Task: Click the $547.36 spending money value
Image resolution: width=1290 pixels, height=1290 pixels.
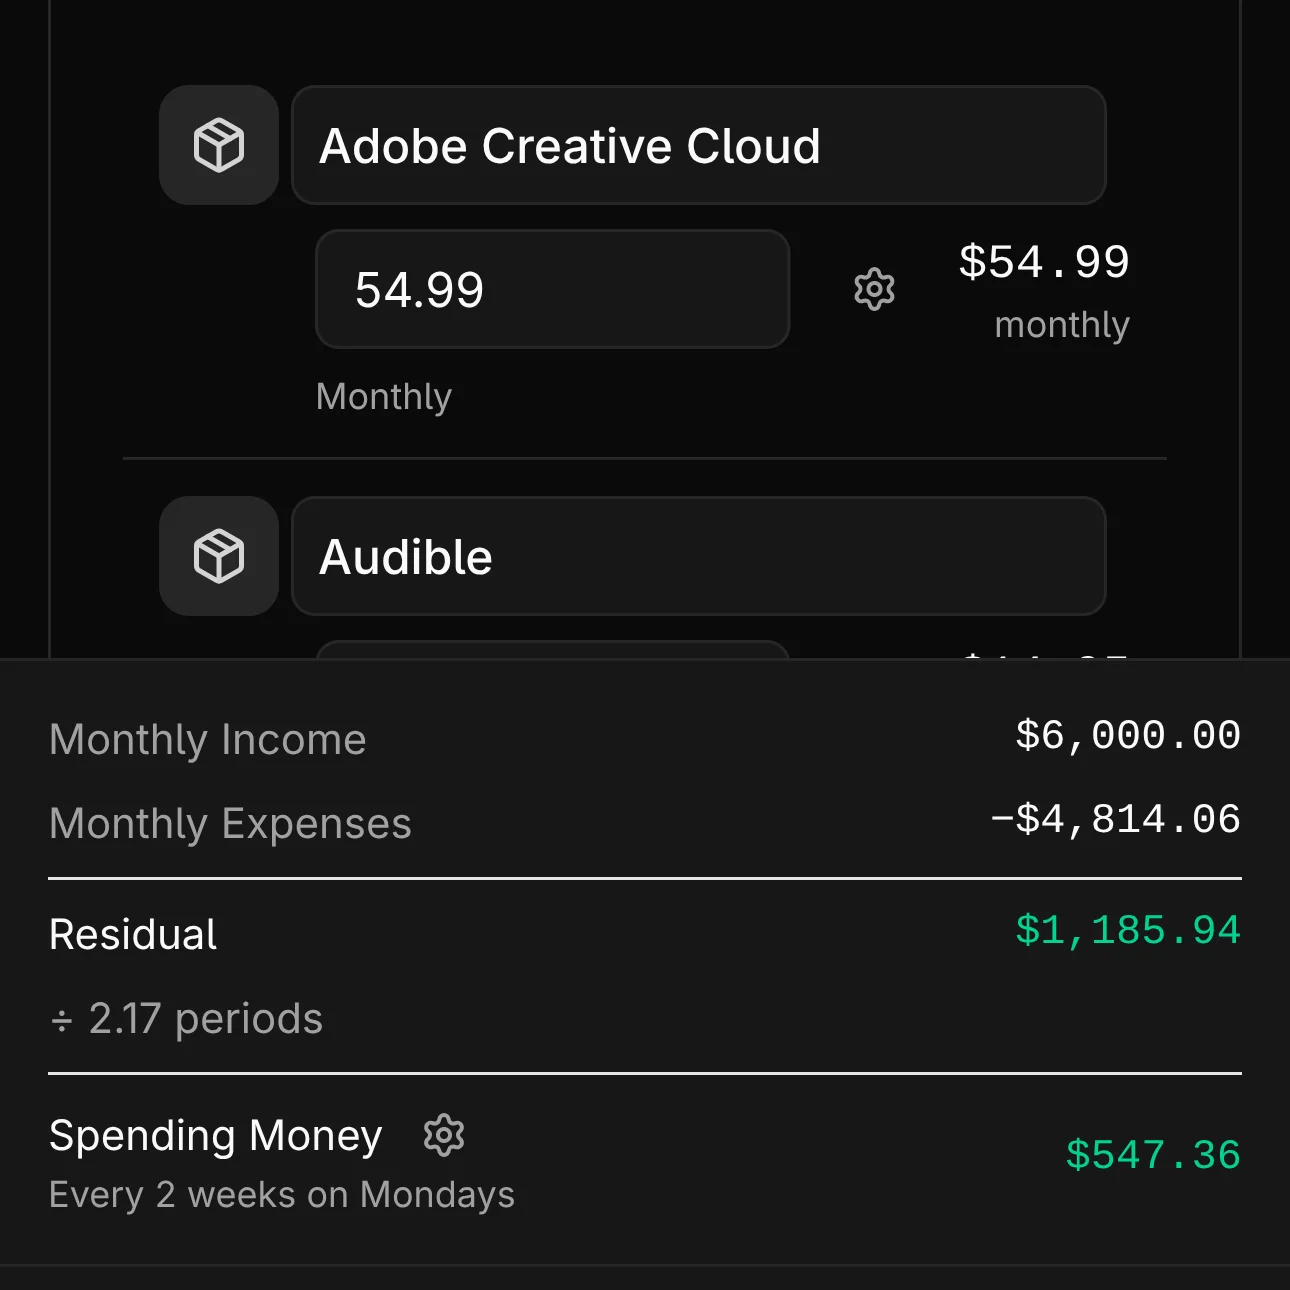Action: (x=1152, y=1155)
